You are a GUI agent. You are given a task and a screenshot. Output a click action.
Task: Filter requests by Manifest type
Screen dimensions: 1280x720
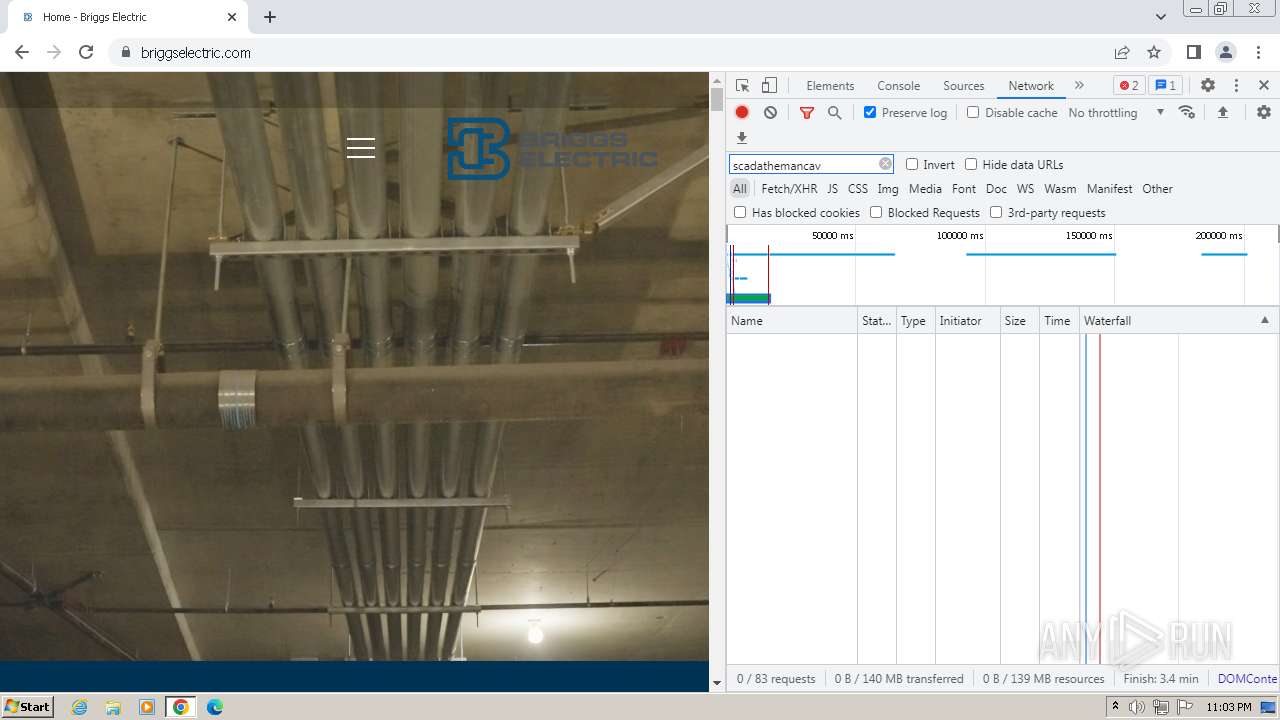1109,188
